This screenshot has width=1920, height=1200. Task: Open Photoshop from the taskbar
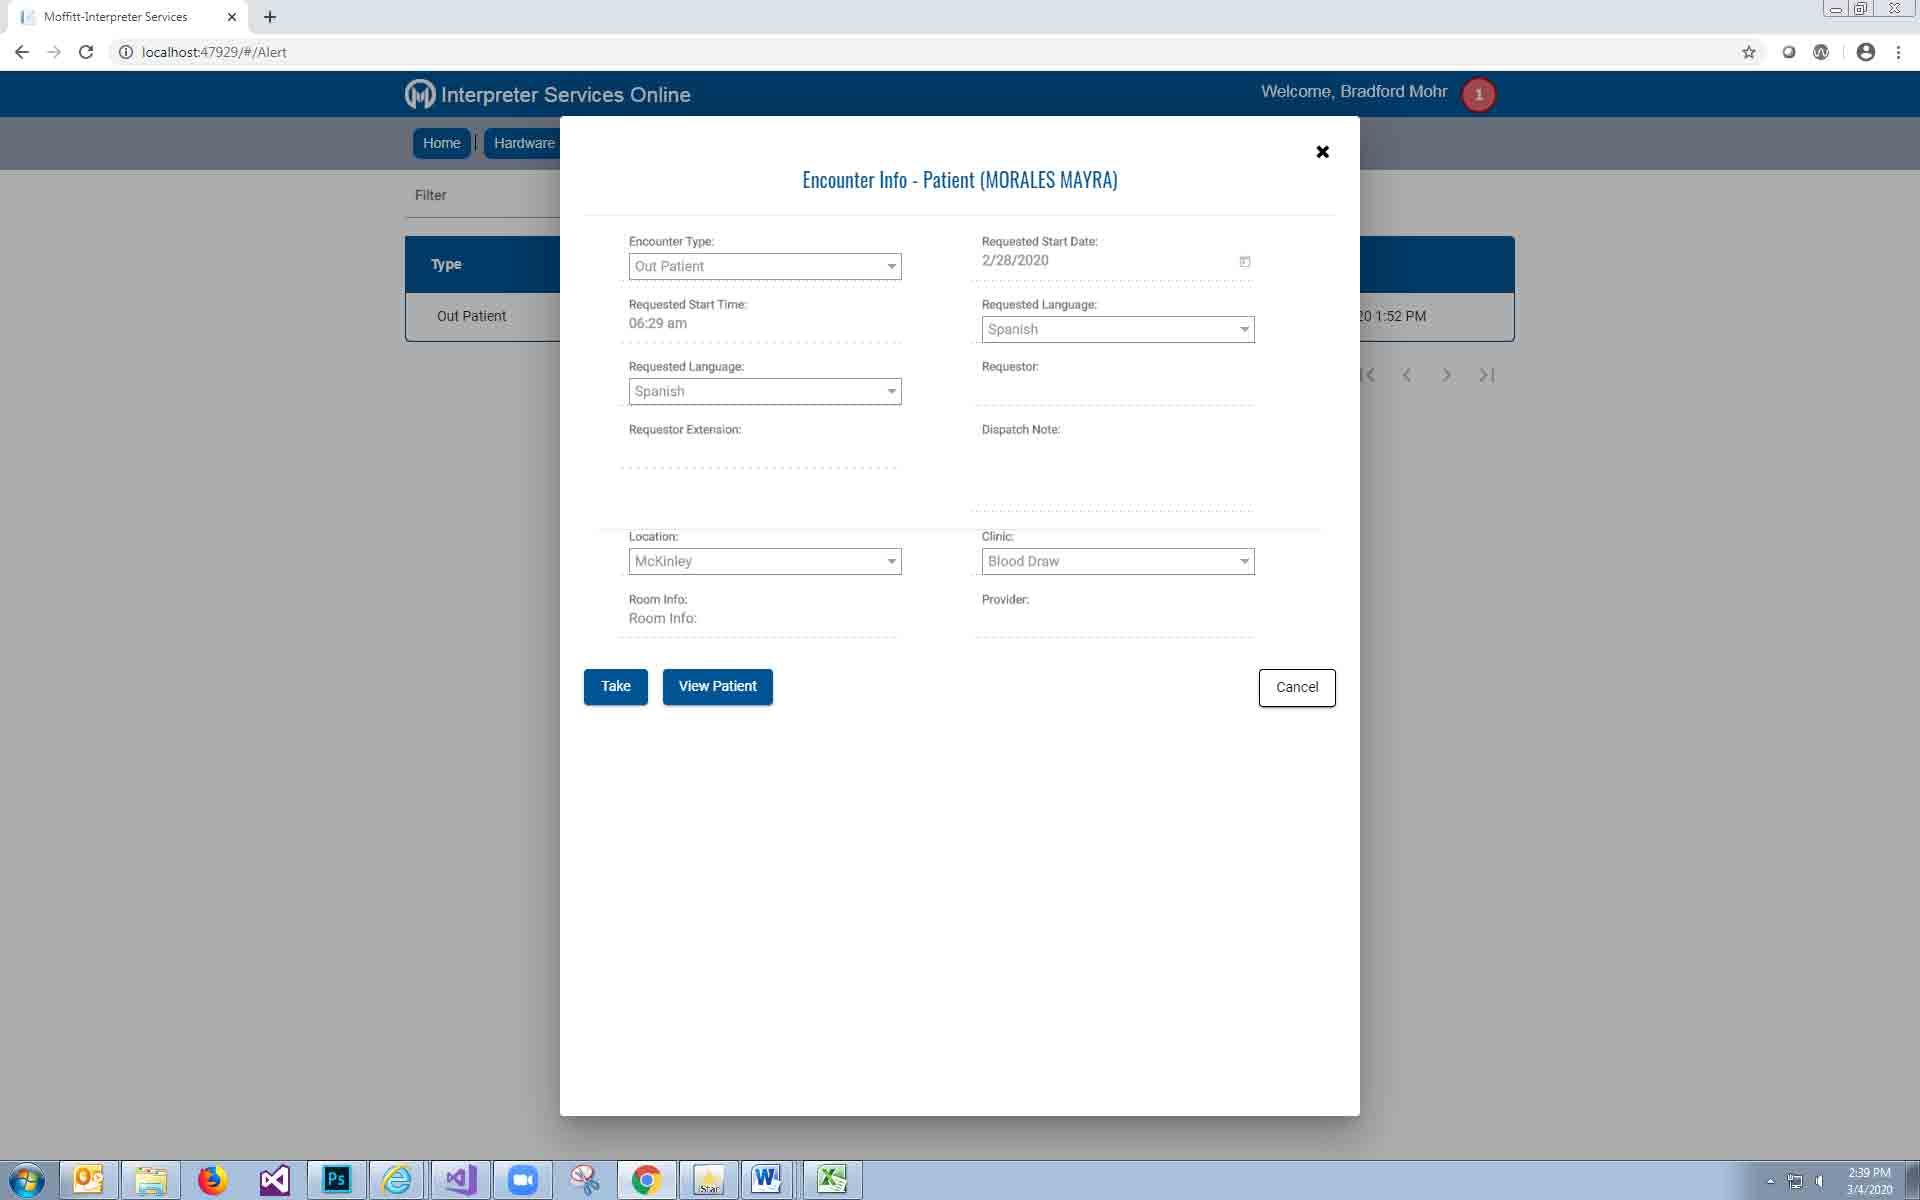(x=336, y=1180)
